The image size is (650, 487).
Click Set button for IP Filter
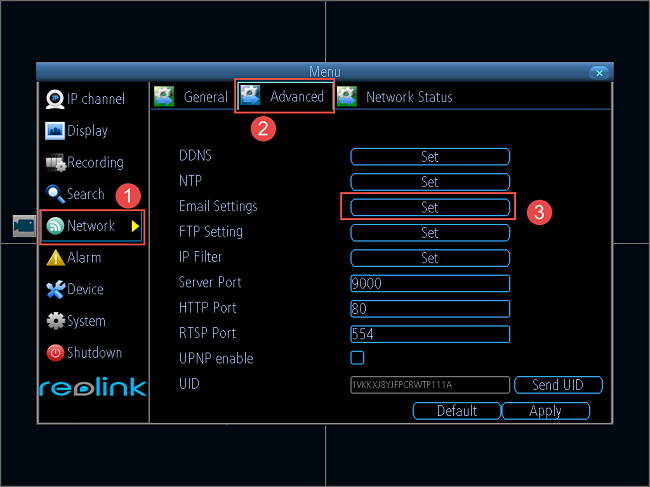[430, 258]
